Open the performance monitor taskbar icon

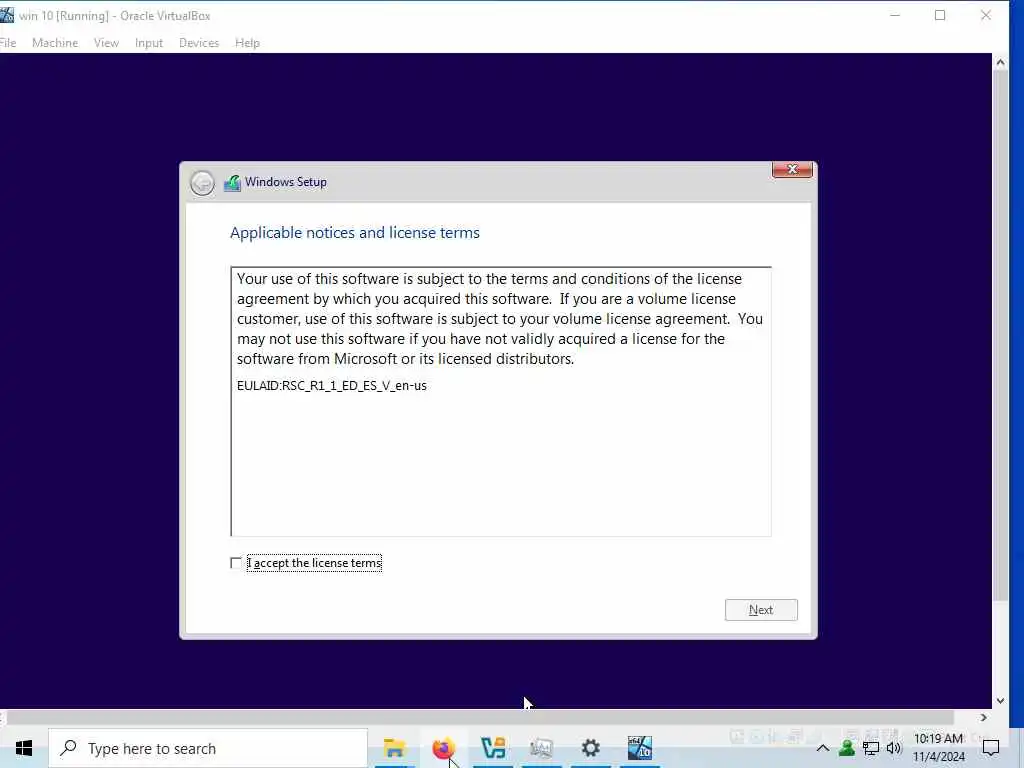541,748
